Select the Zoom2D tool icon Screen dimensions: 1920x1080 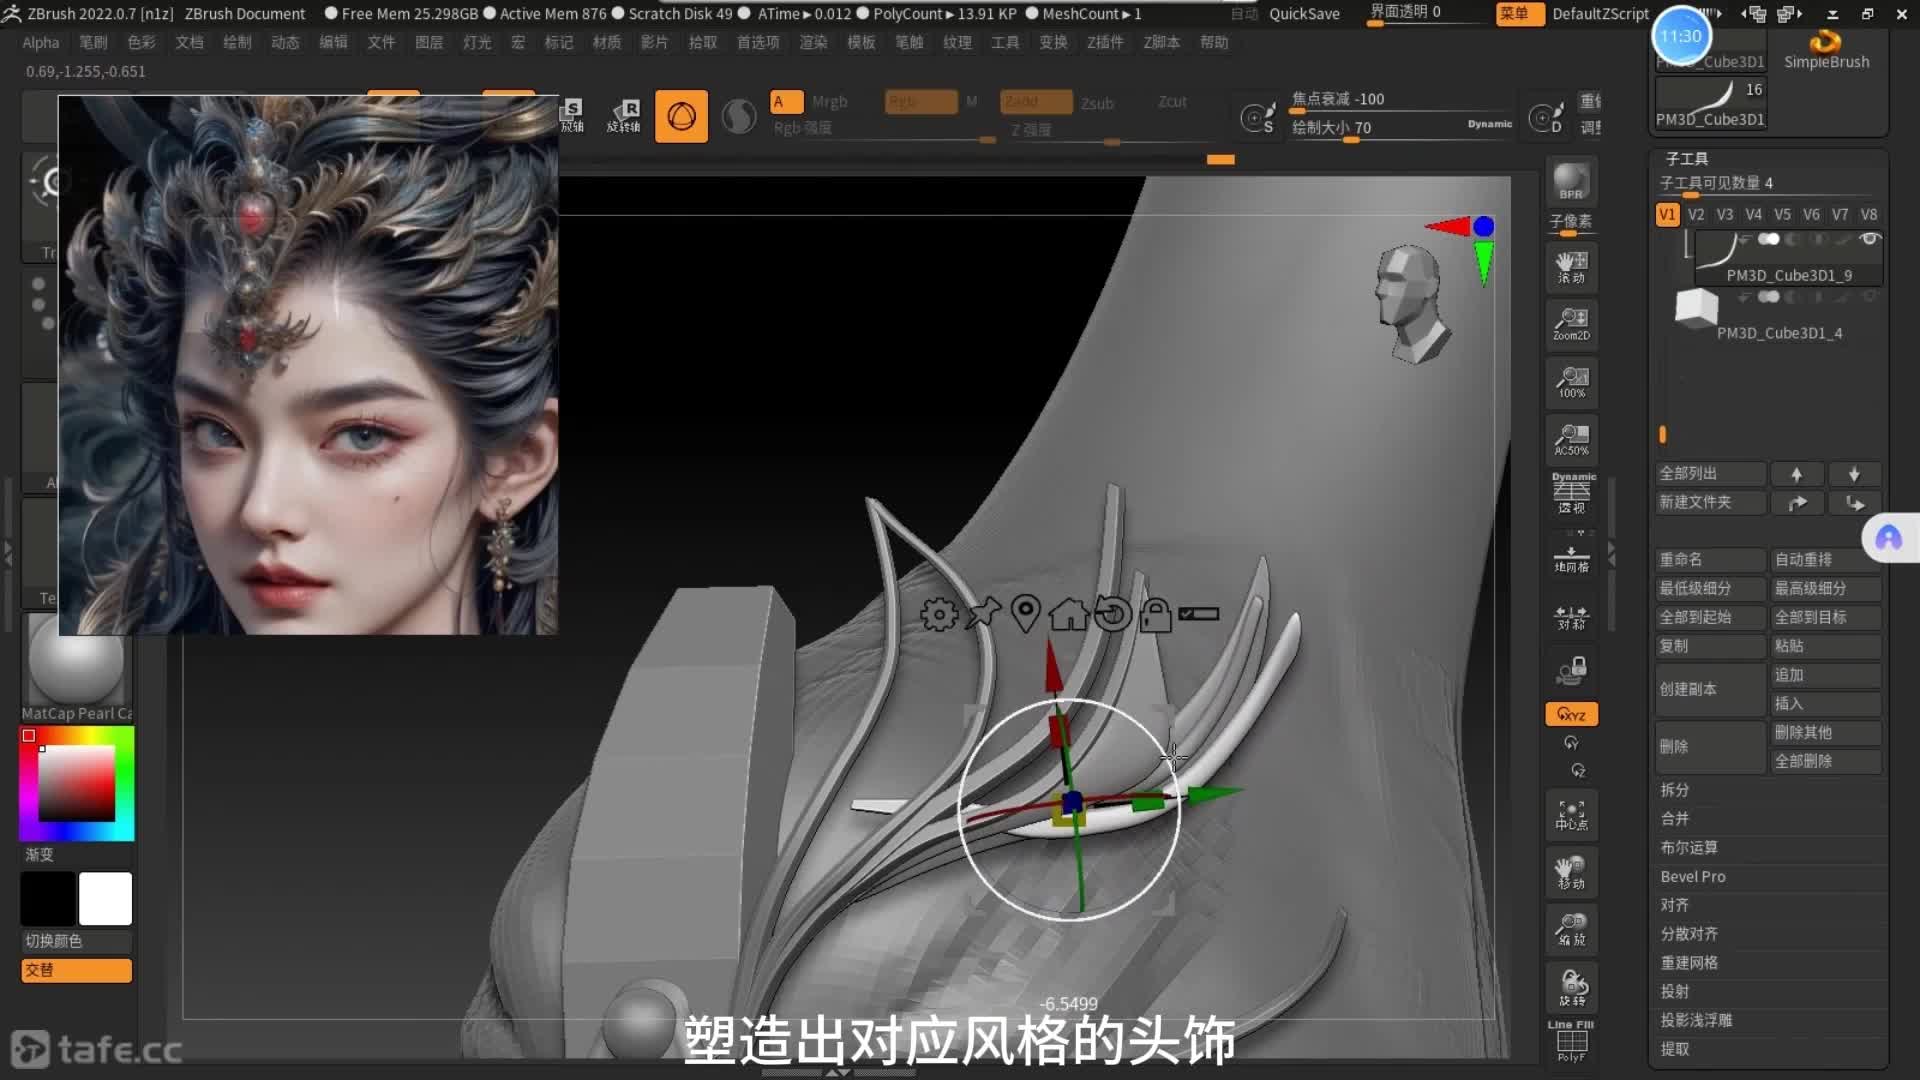(1571, 324)
